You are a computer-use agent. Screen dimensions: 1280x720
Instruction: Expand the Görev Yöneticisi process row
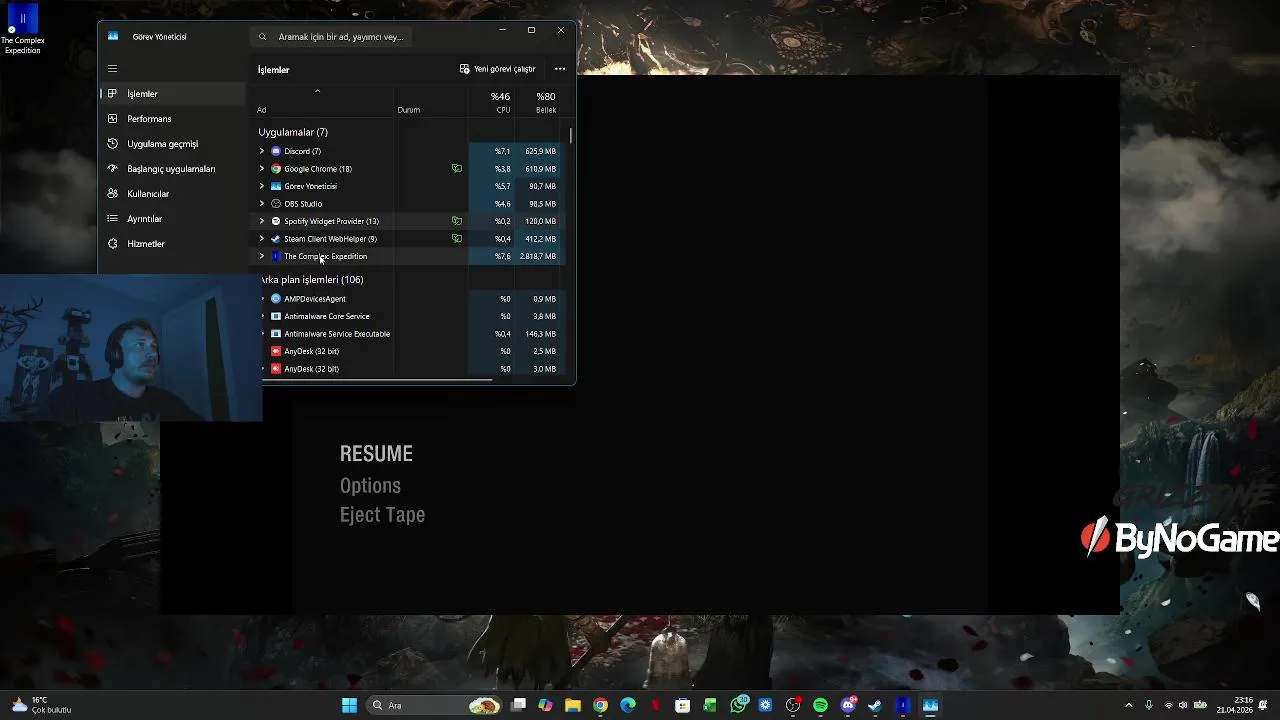[x=262, y=186]
